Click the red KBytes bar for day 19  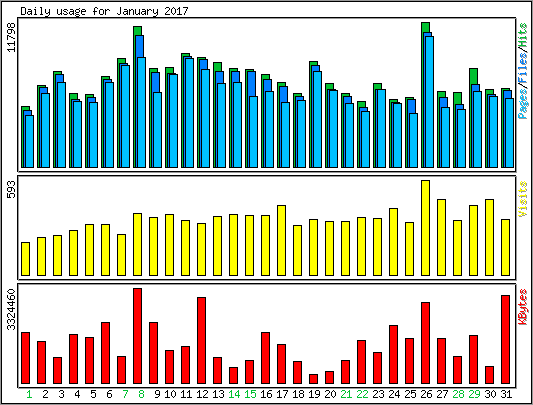click(313, 379)
